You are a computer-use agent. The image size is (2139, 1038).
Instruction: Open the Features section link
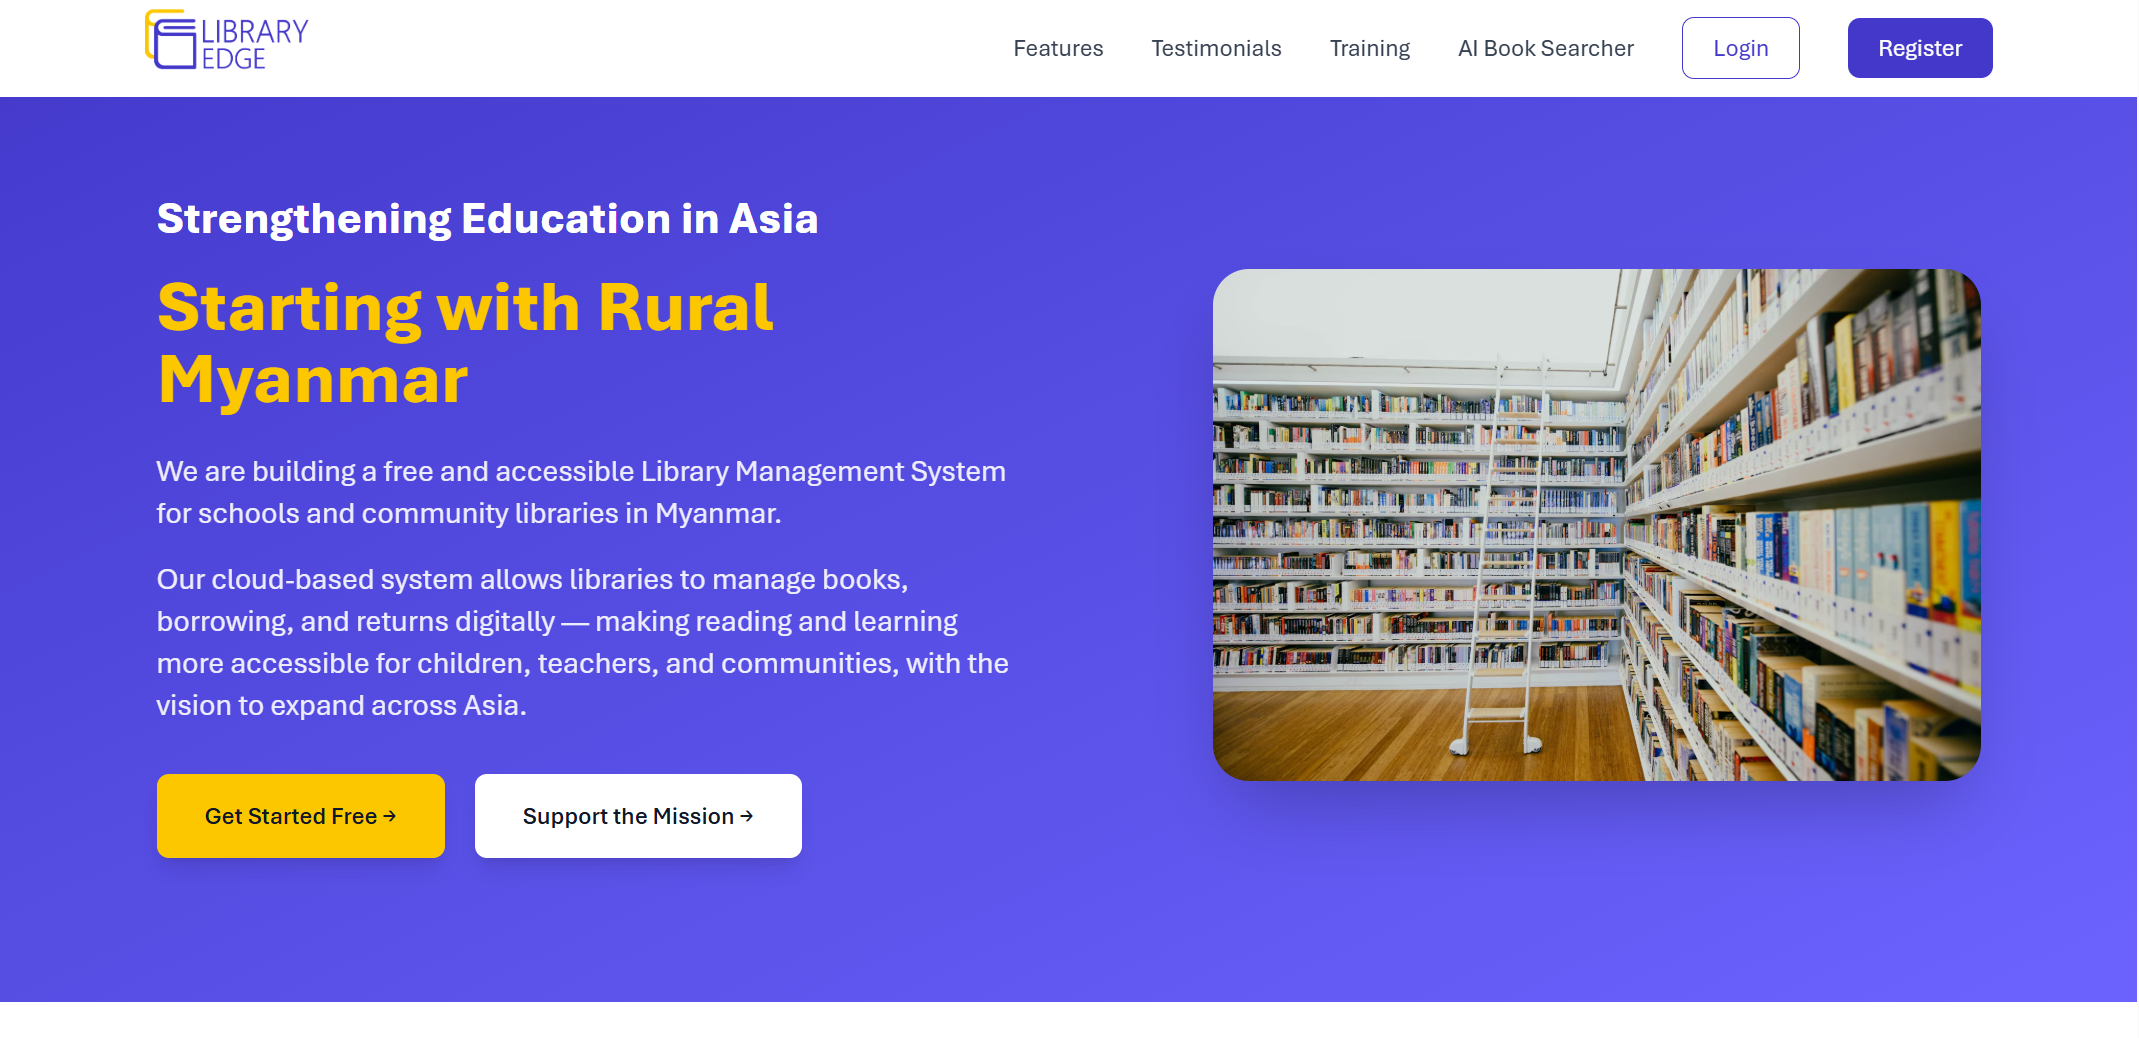pyautogui.click(x=1058, y=48)
